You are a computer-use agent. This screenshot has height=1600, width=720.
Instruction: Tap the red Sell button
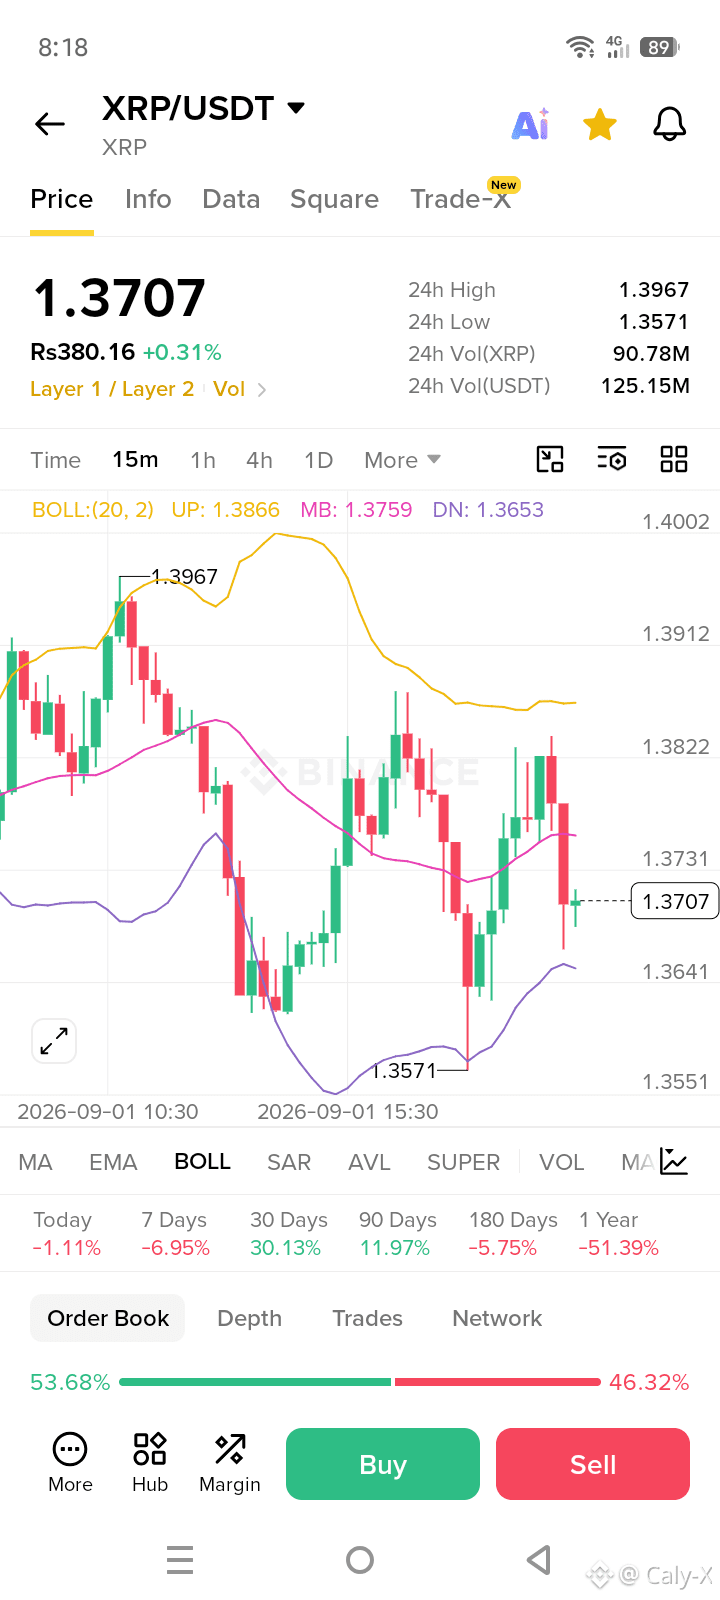[593, 1464]
